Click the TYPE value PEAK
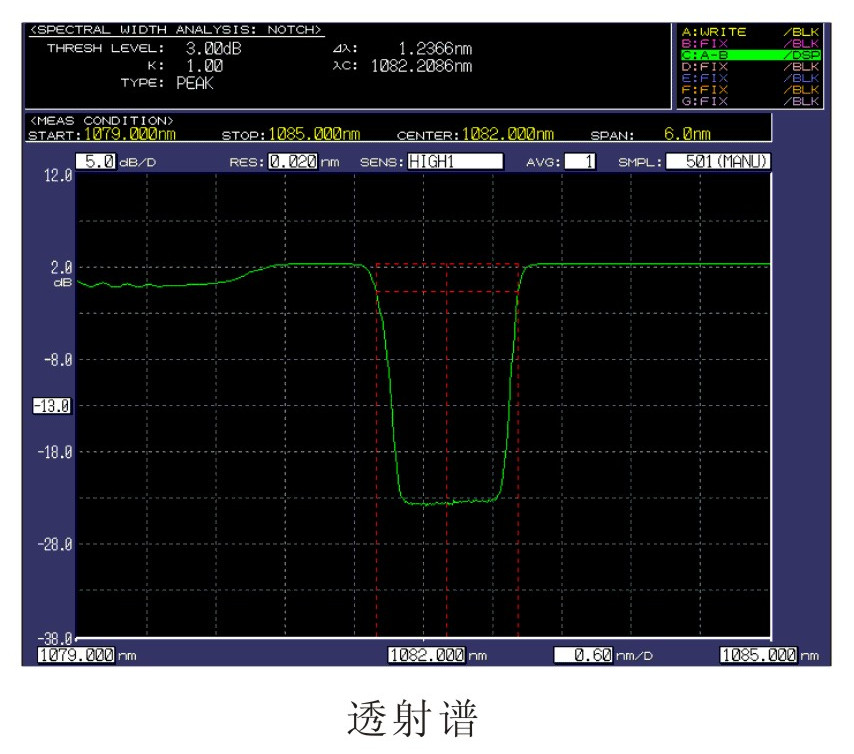The width and height of the screenshot is (854, 754). coord(194,83)
